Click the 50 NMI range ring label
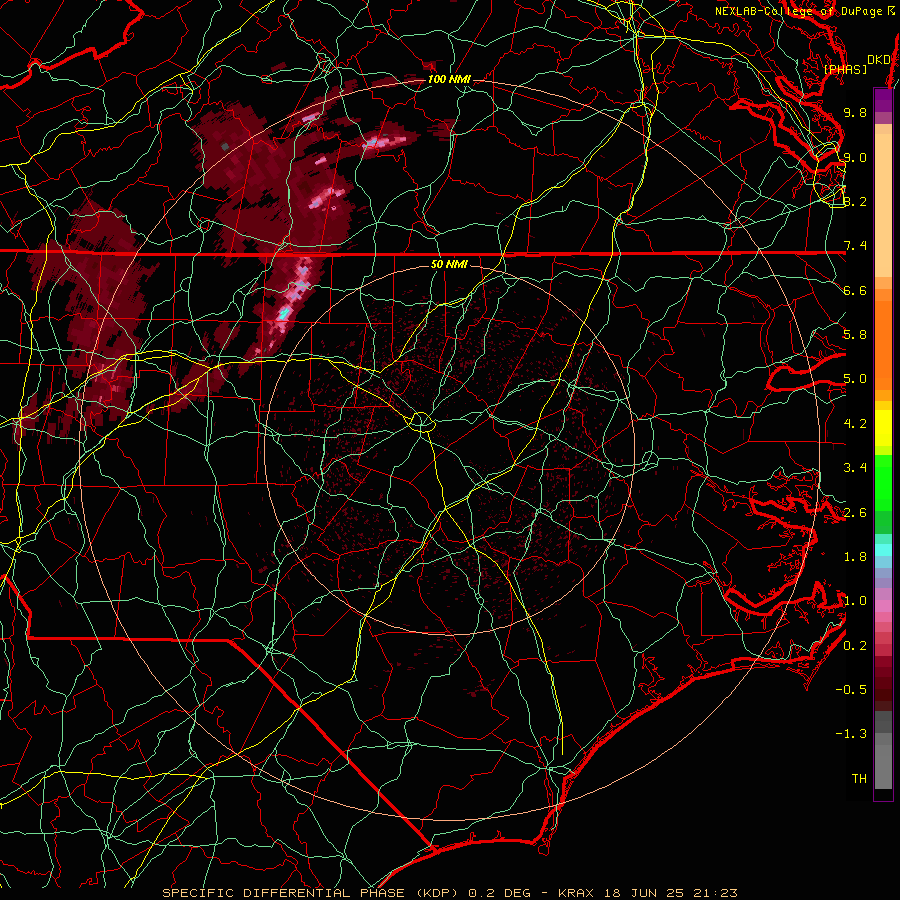Viewport: 900px width, 900px height. 449,264
